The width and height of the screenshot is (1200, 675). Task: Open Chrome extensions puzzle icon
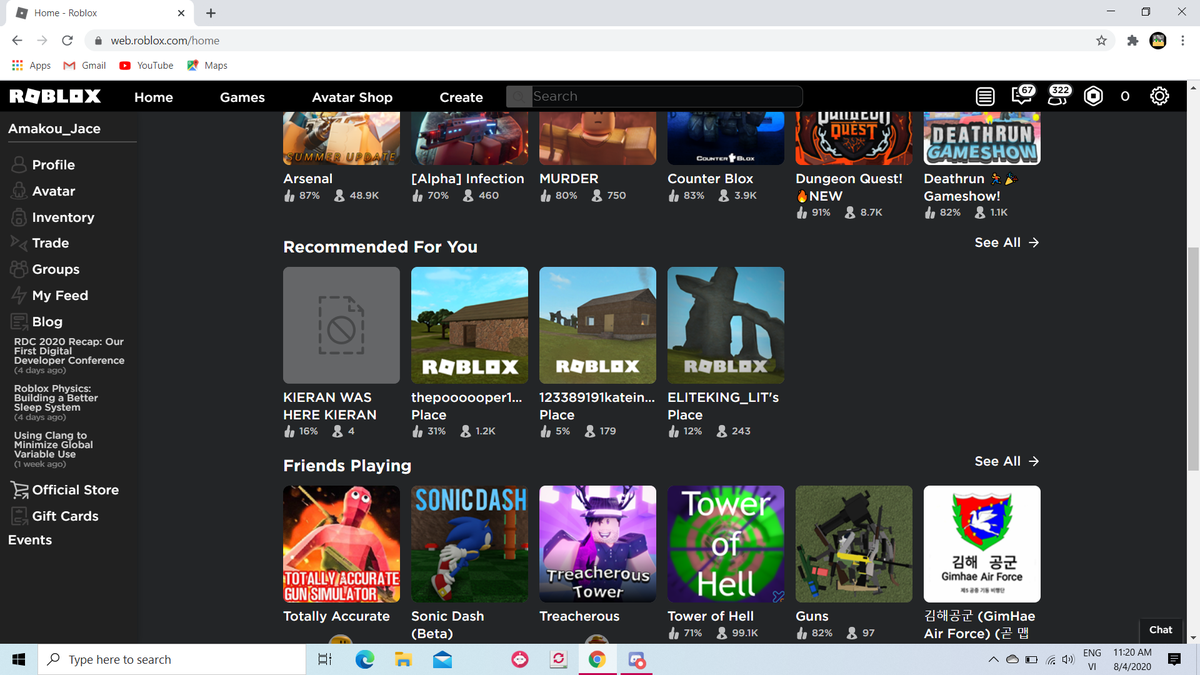(1132, 40)
